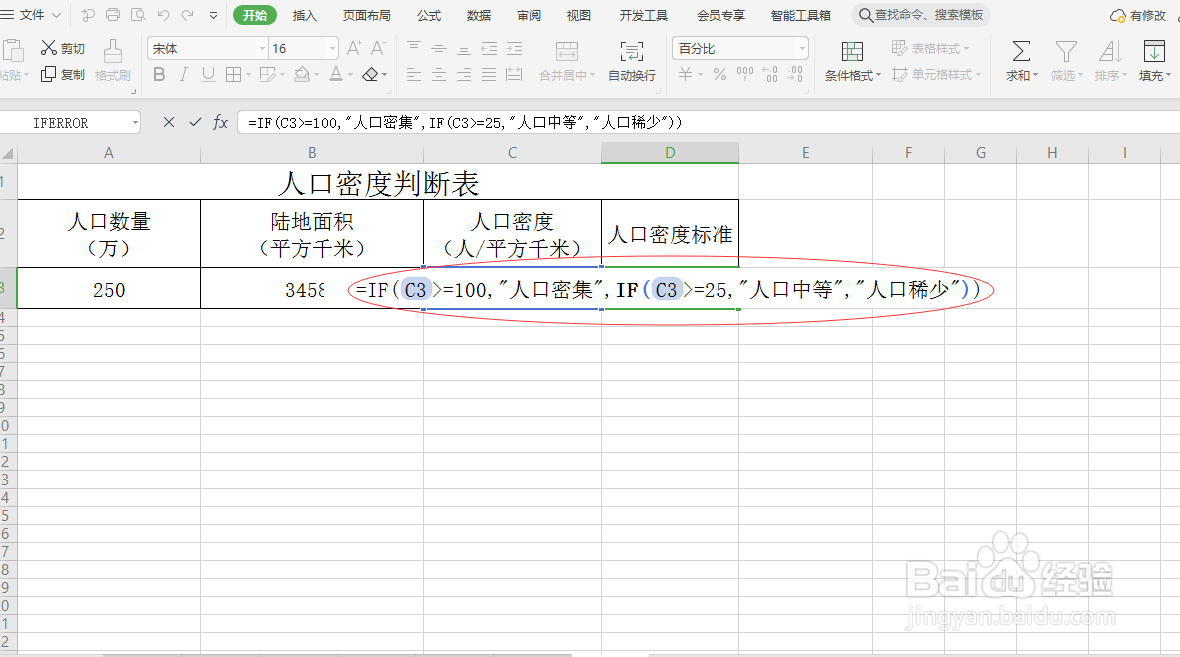The height and width of the screenshot is (657, 1180).
Task: Toggle underline formatting with U icon
Action: point(207,74)
